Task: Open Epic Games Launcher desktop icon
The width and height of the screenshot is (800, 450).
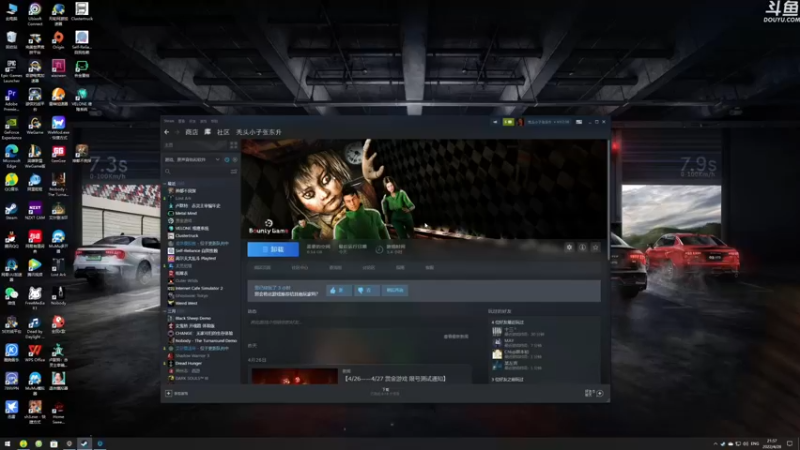Action: point(11,71)
